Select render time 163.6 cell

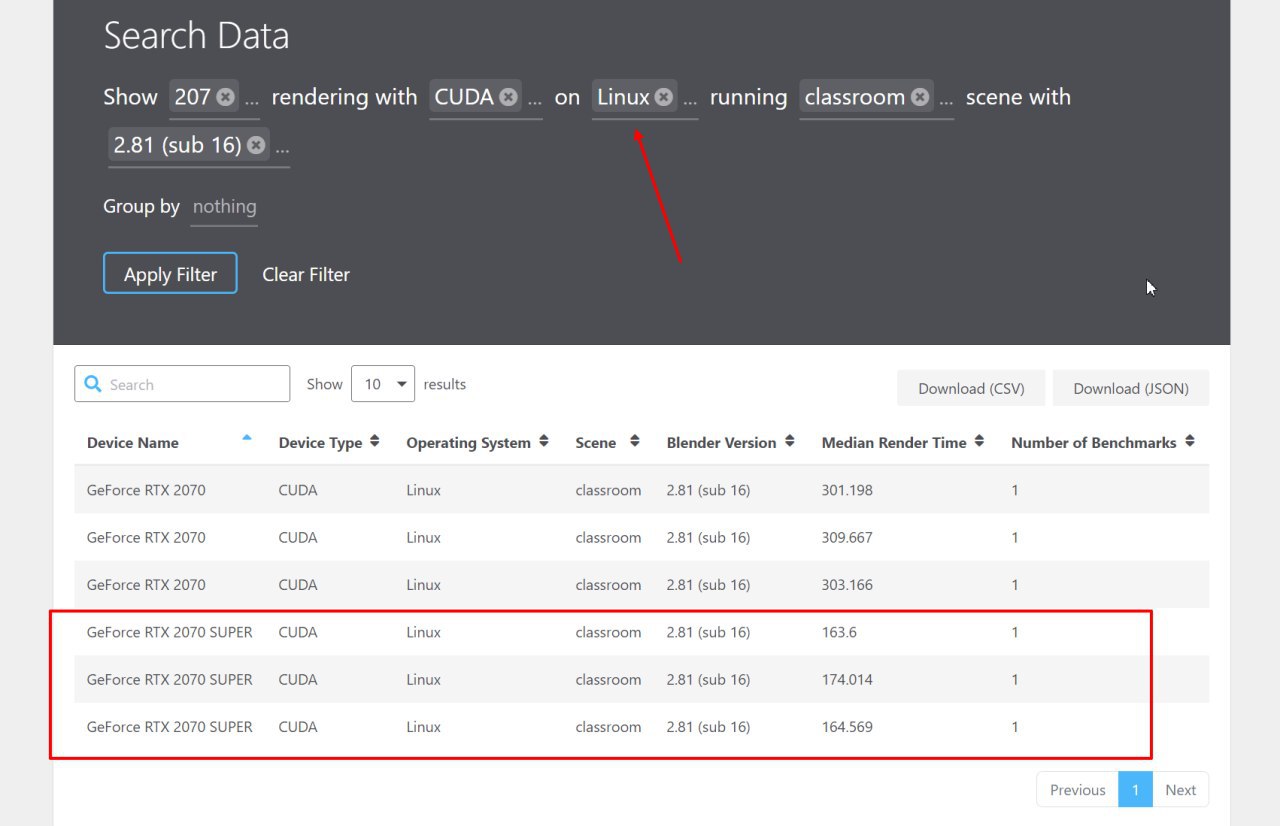point(839,632)
